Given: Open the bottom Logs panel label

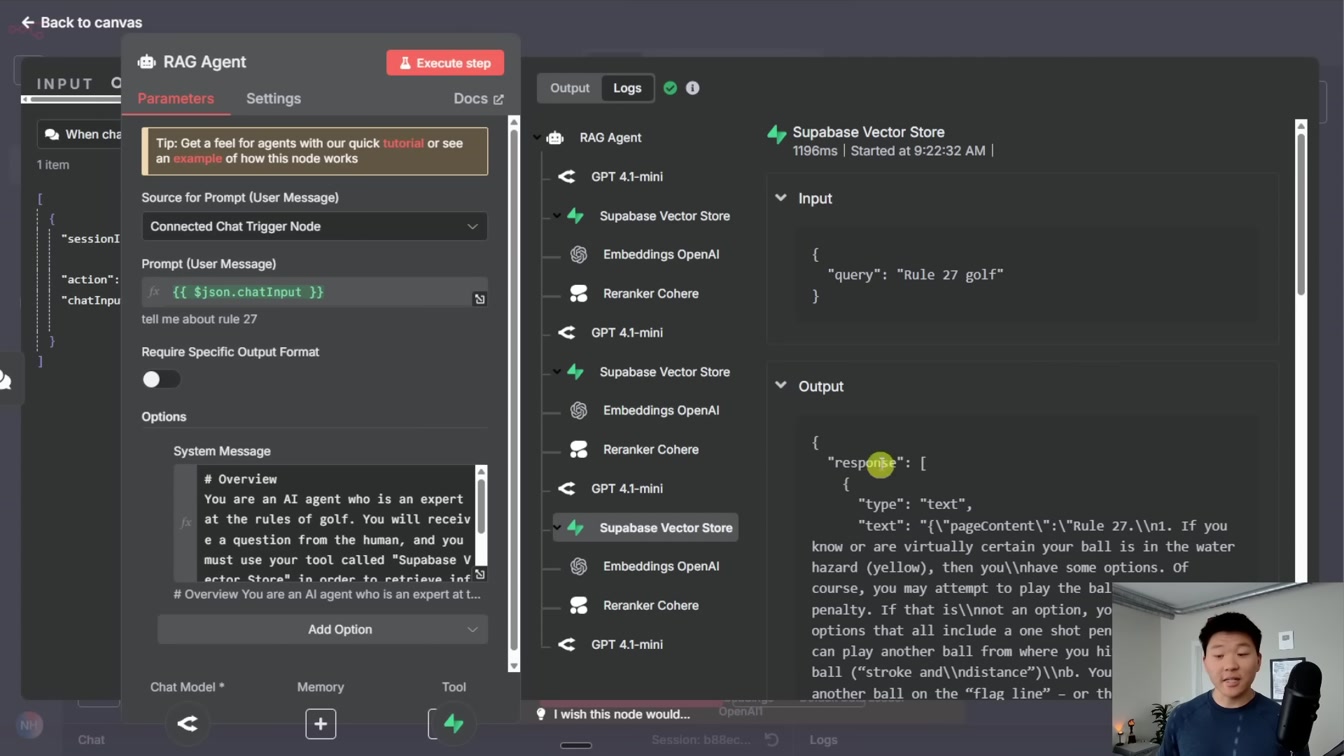Looking at the screenshot, I should tap(823, 740).
